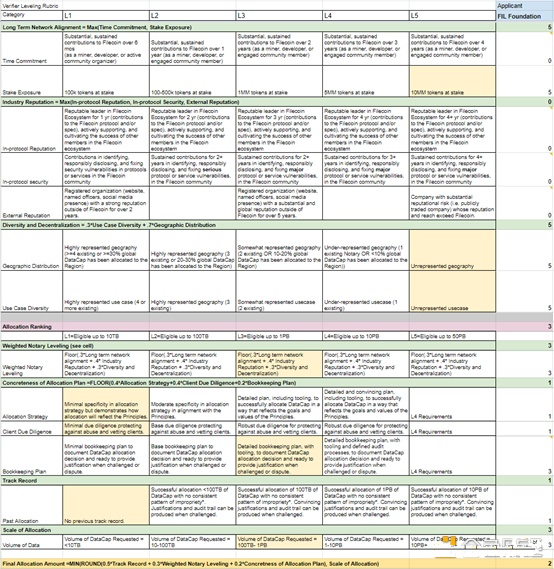Select the FIL Foundation applicant header cell
The image size is (554, 569).
[x=525, y=16]
